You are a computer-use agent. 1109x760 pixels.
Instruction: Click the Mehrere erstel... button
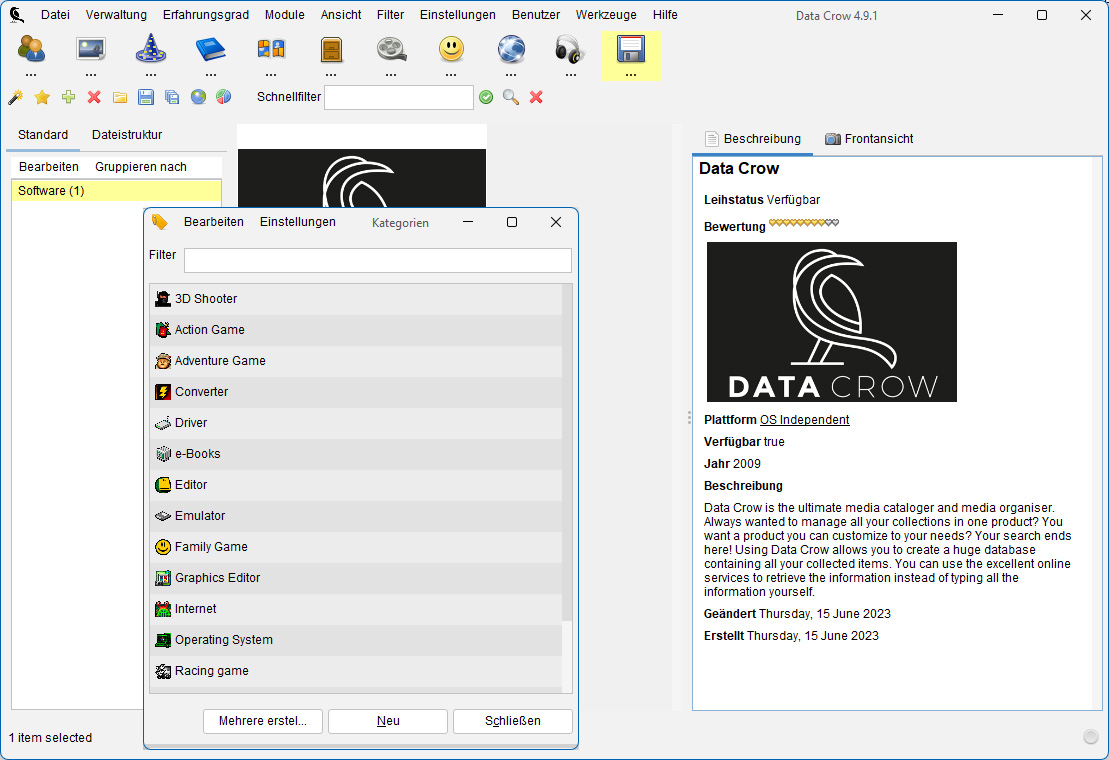point(262,721)
